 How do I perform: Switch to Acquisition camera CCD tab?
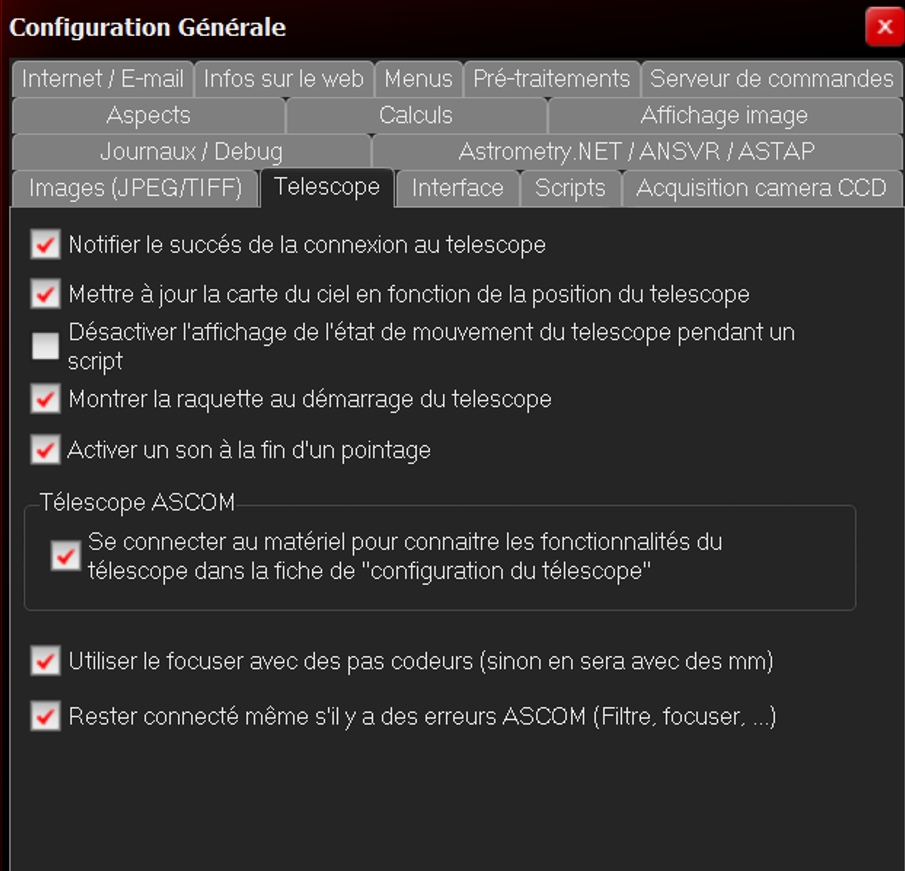coord(761,188)
